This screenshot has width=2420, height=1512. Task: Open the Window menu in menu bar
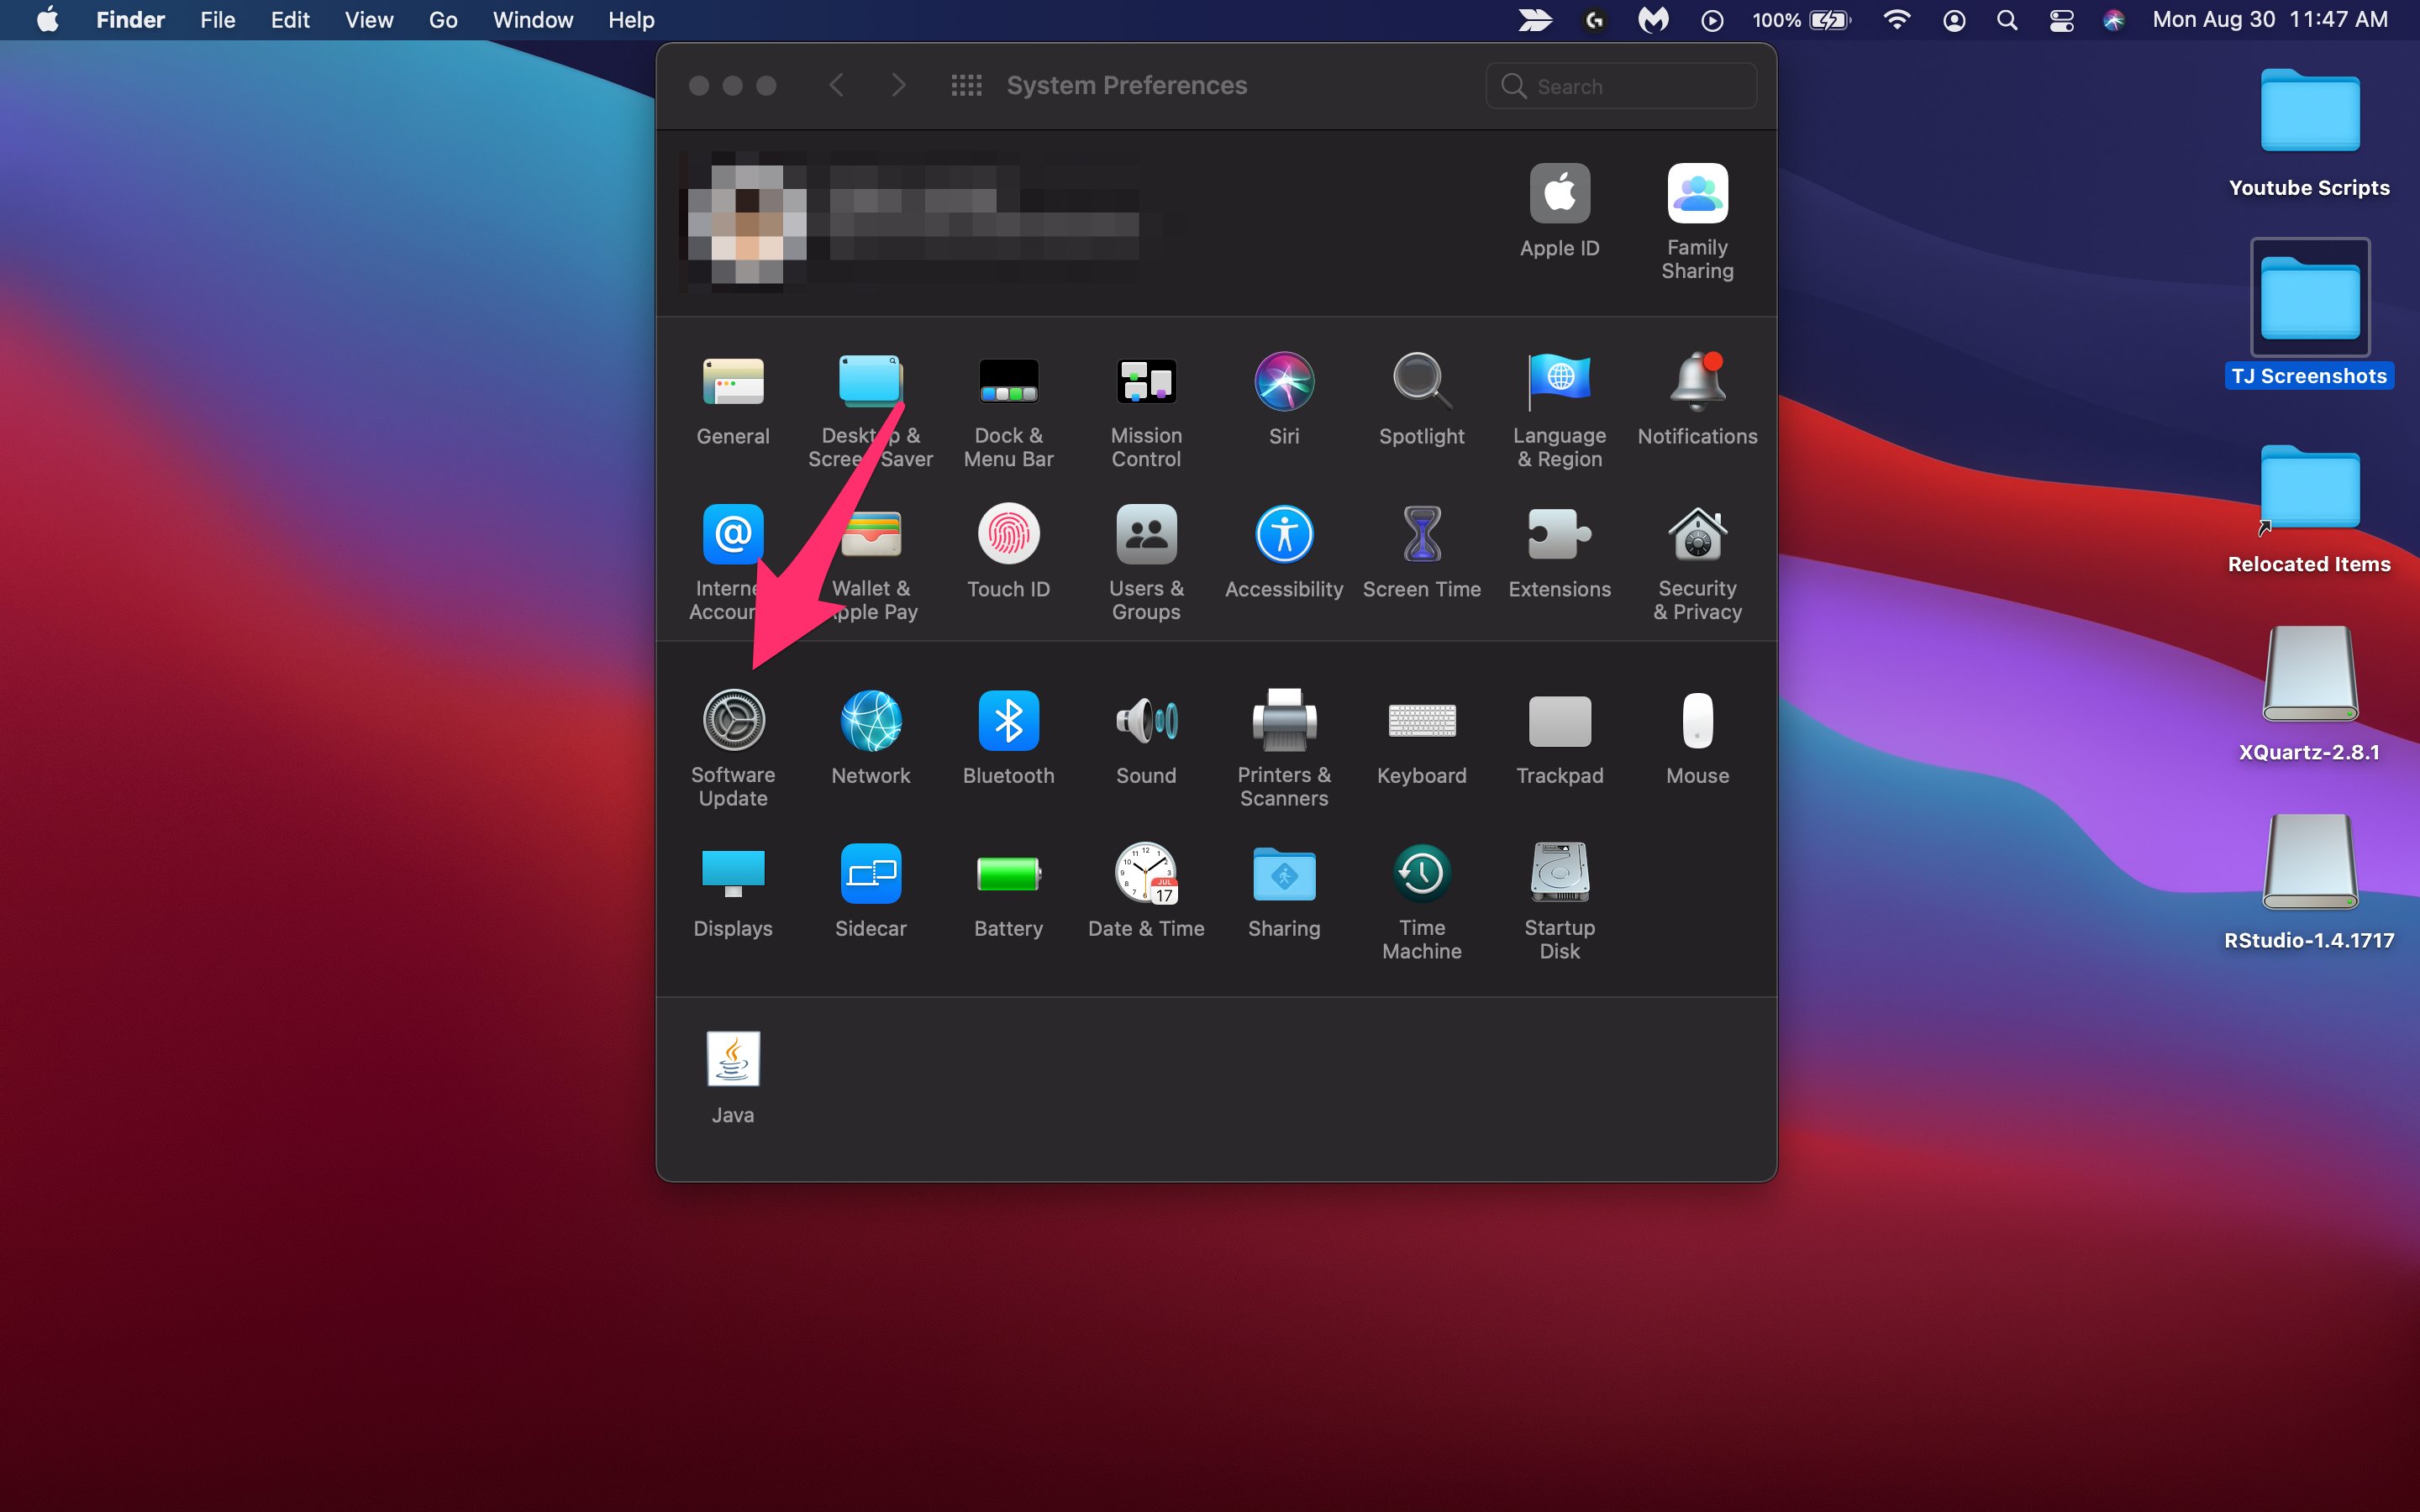point(532,20)
